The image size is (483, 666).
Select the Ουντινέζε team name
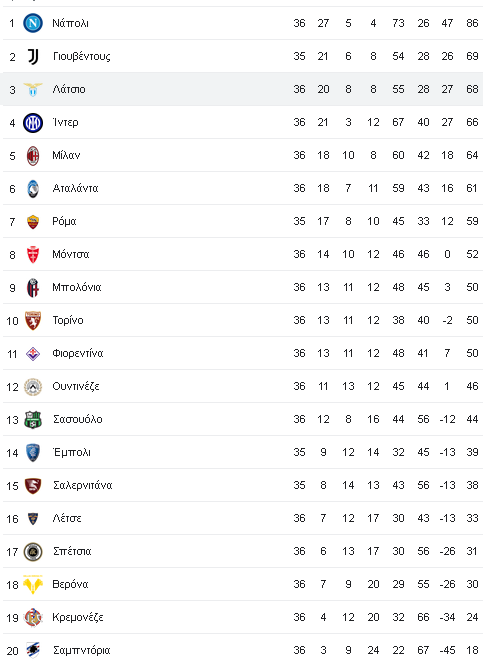76,386
